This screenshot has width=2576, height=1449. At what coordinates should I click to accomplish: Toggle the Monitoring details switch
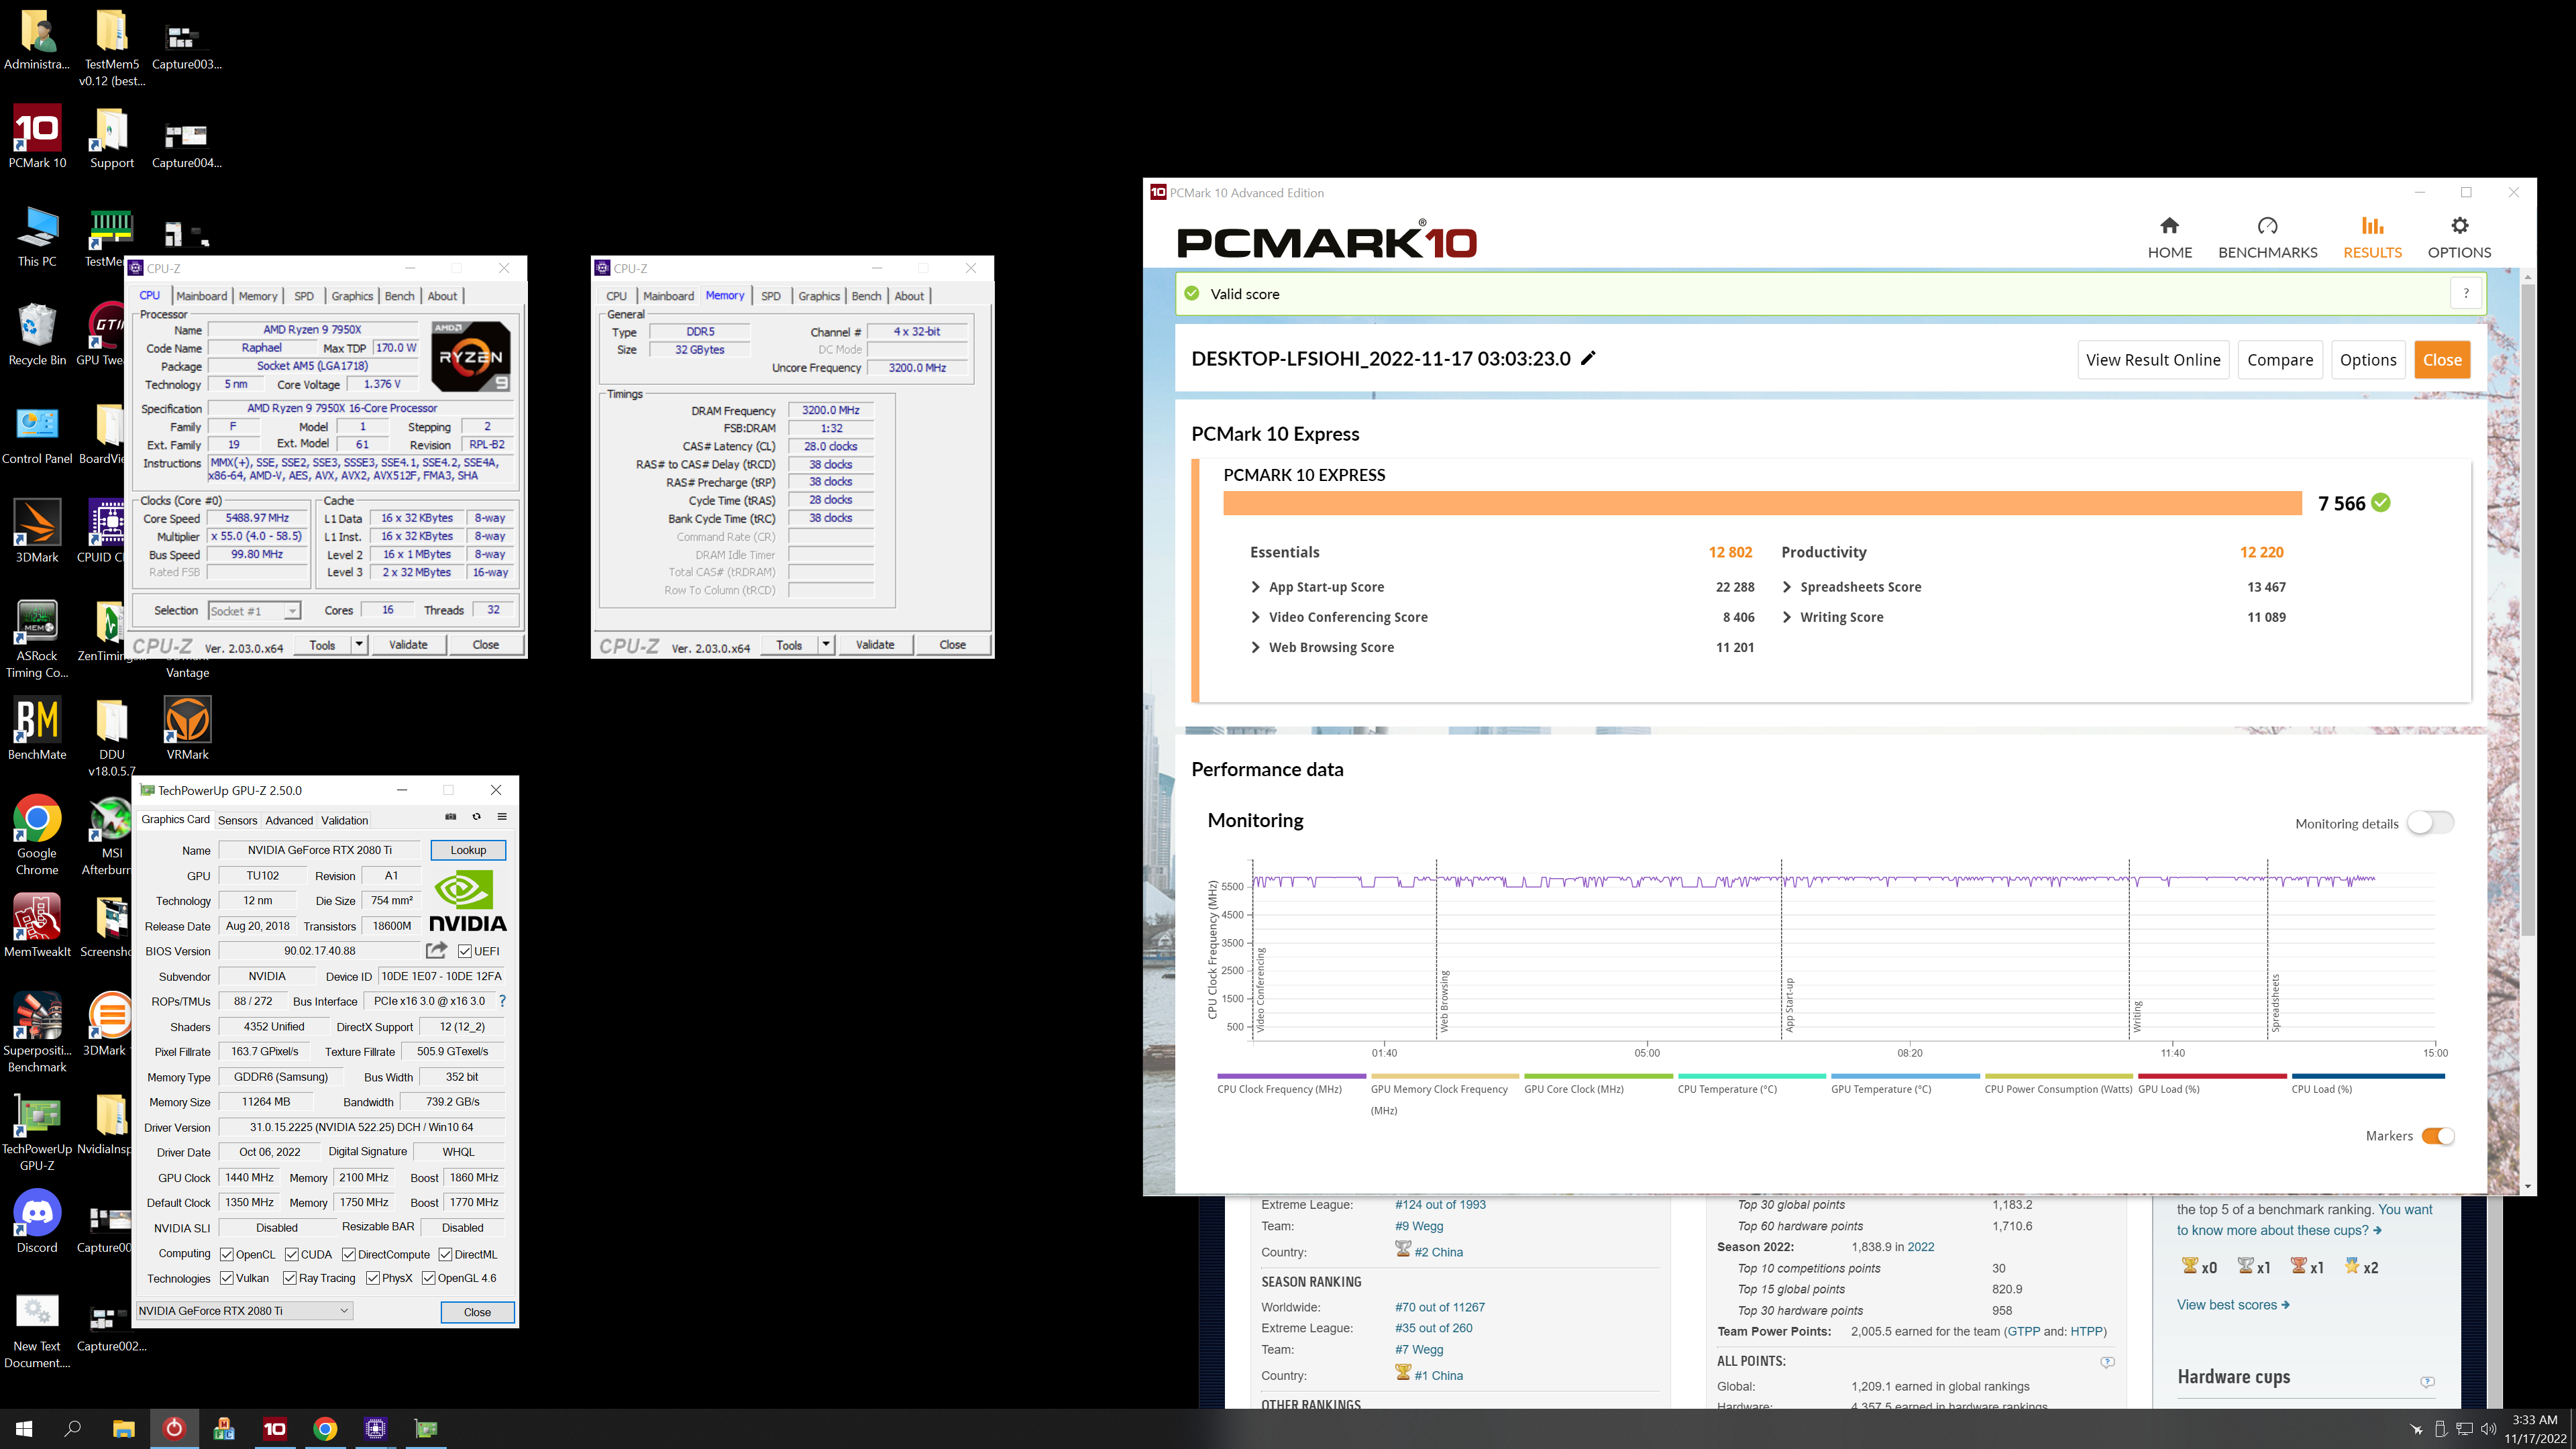2430,823
